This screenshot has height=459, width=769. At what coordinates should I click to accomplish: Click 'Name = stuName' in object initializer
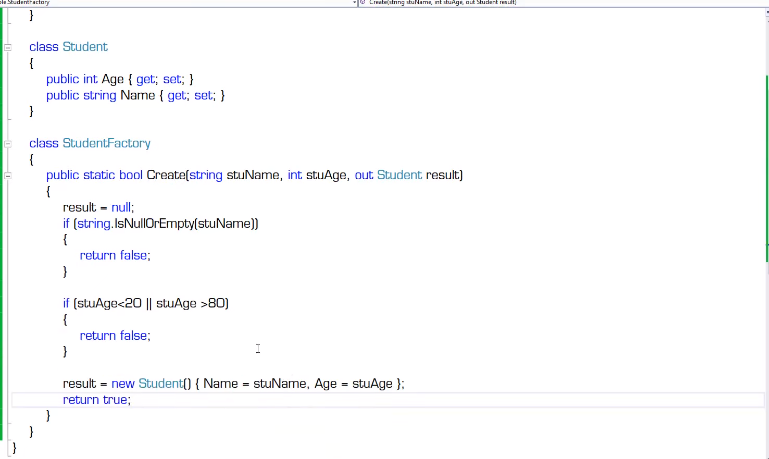tap(256, 383)
